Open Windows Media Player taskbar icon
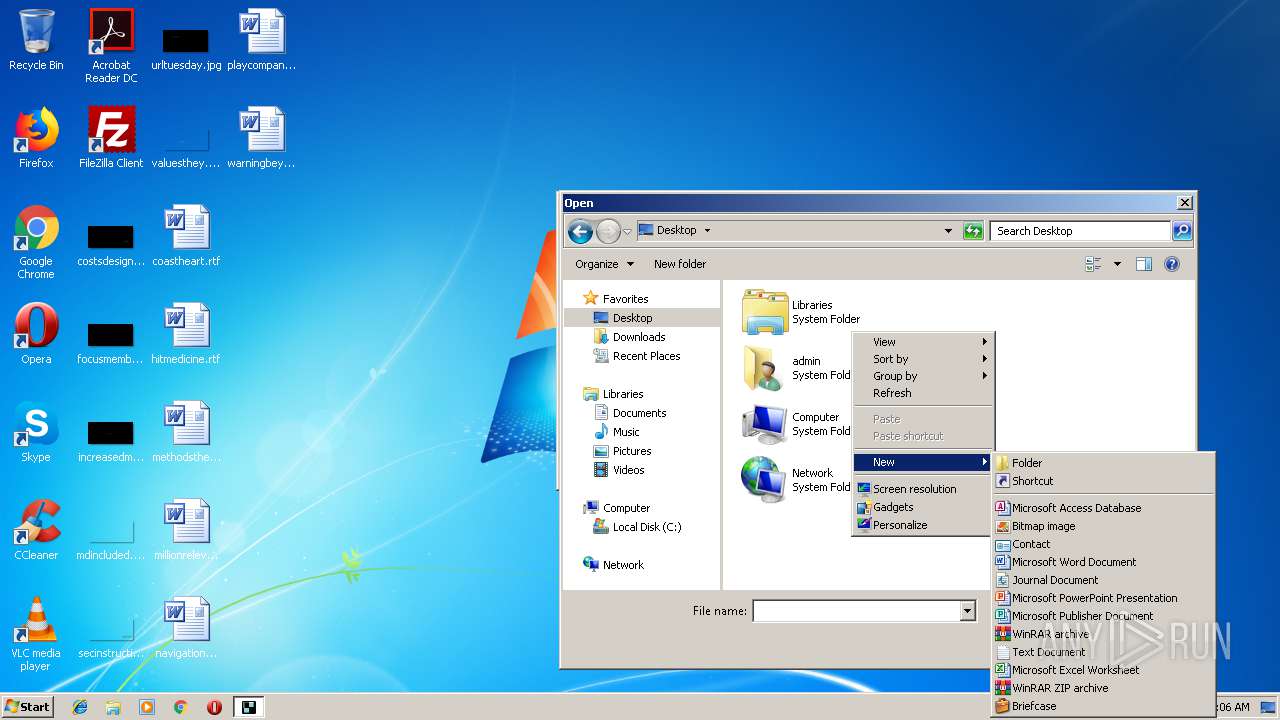This screenshot has height=720, width=1280. [x=147, y=707]
